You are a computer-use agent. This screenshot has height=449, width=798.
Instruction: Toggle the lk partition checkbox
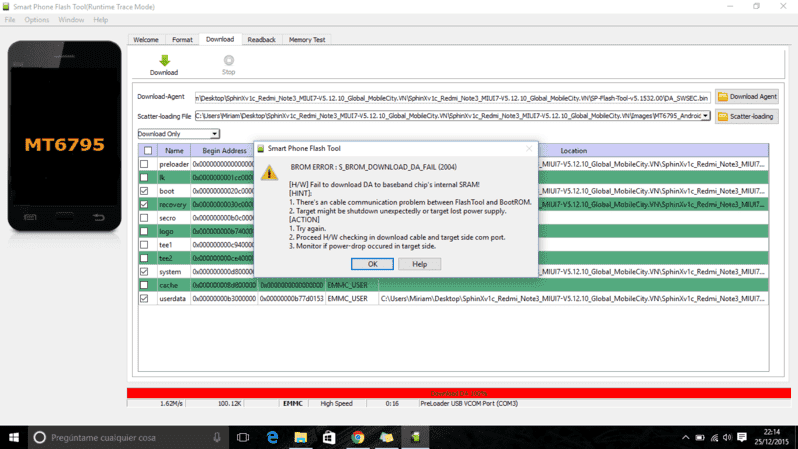click(144, 178)
